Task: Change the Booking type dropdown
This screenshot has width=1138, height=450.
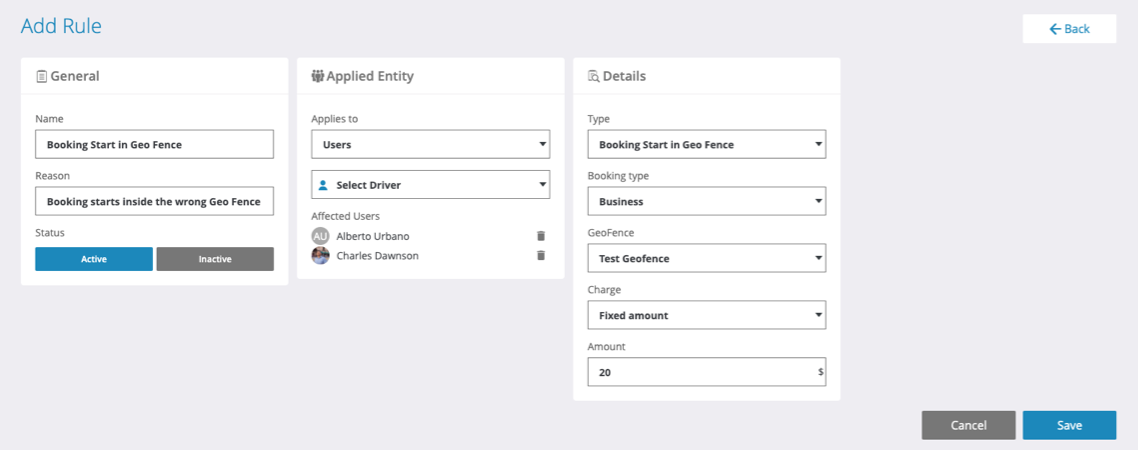Action: click(706, 202)
